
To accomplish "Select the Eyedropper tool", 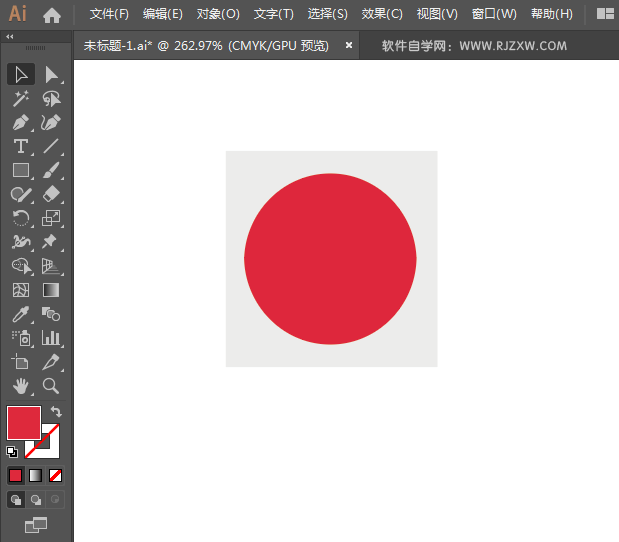I will tap(21, 314).
